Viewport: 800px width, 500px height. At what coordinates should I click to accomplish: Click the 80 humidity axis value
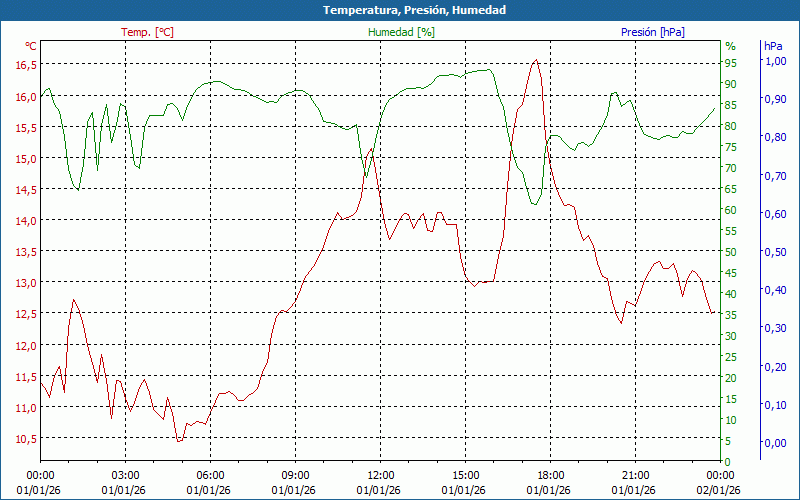point(731,127)
